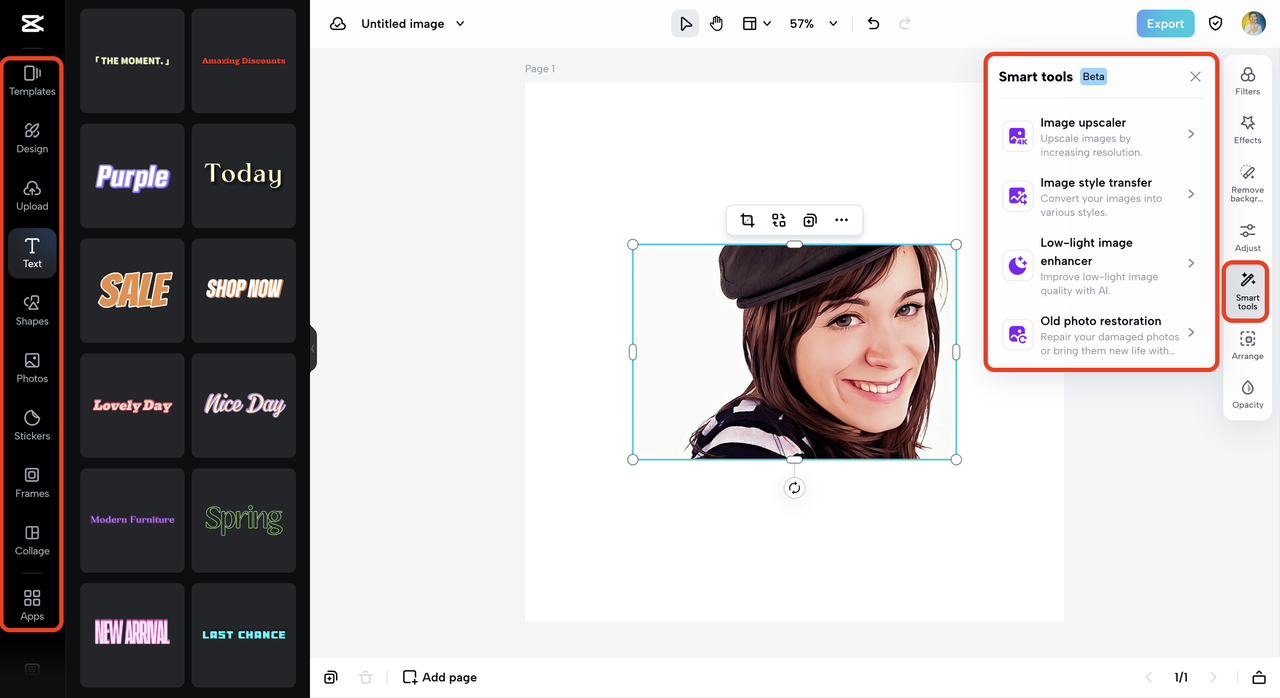Click the Export button
1280x698 pixels.
pyautogui.click(x=1164, y=24)
